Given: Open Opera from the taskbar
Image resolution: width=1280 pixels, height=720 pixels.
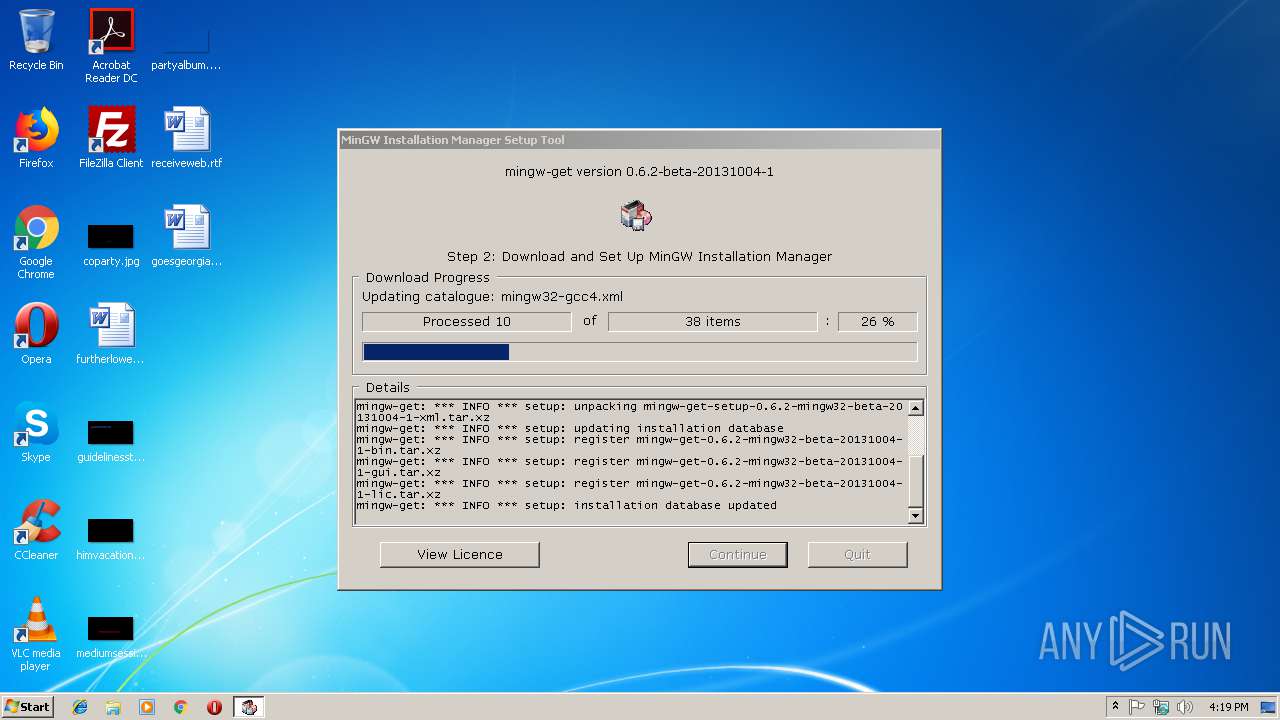Looking at the screenshot, I should [x=214, y=707].
